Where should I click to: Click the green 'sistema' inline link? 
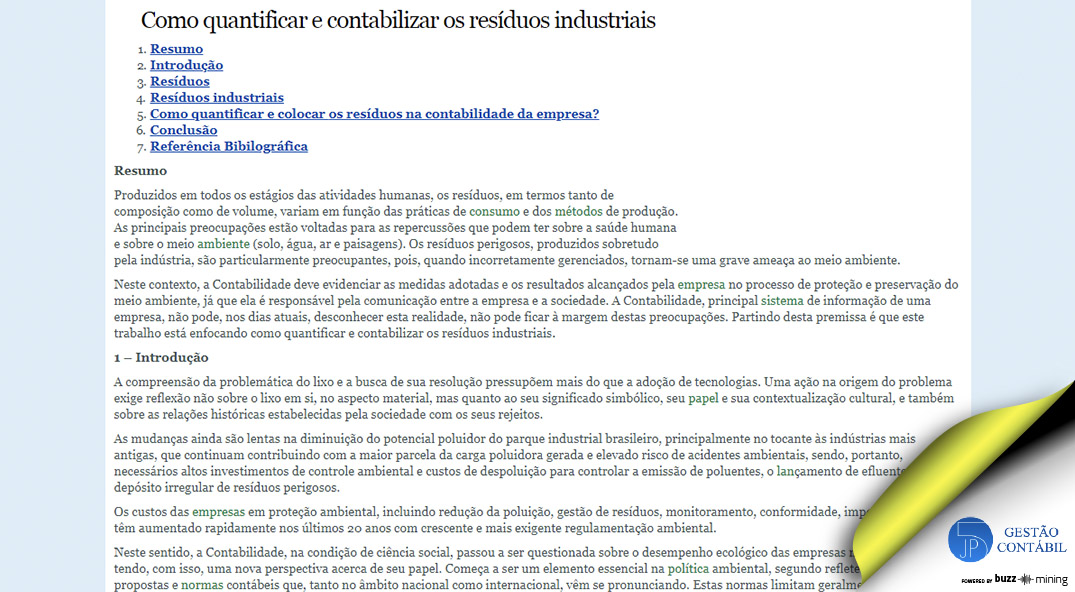click(781, 301)
